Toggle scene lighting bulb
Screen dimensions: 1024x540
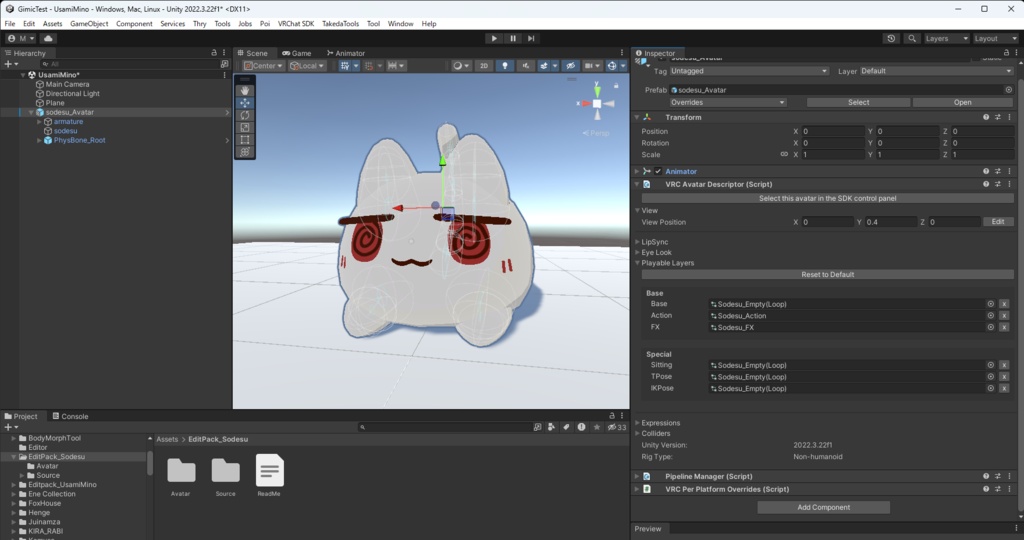[x=505, y=66]
